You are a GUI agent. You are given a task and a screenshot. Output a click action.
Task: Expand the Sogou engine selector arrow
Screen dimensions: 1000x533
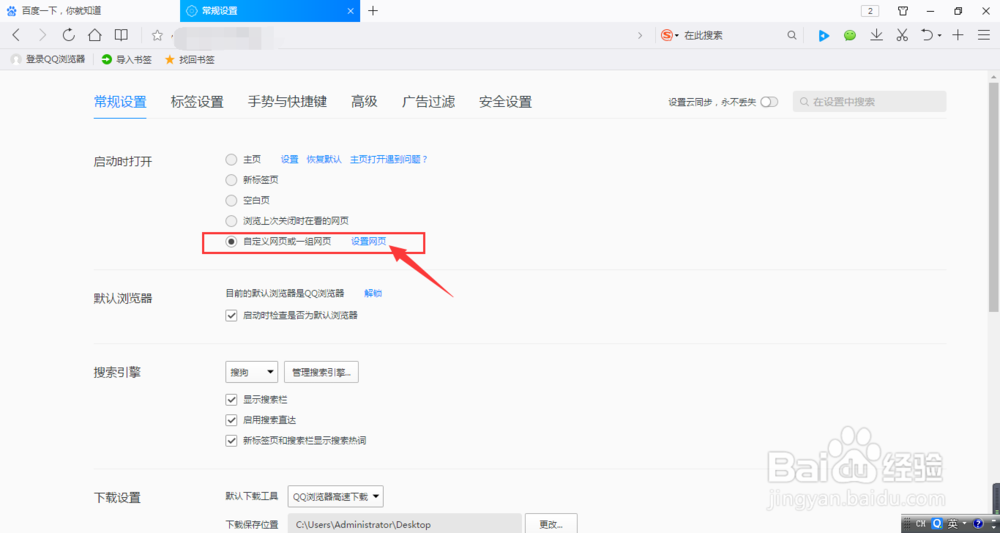click(x=677, y=36)
